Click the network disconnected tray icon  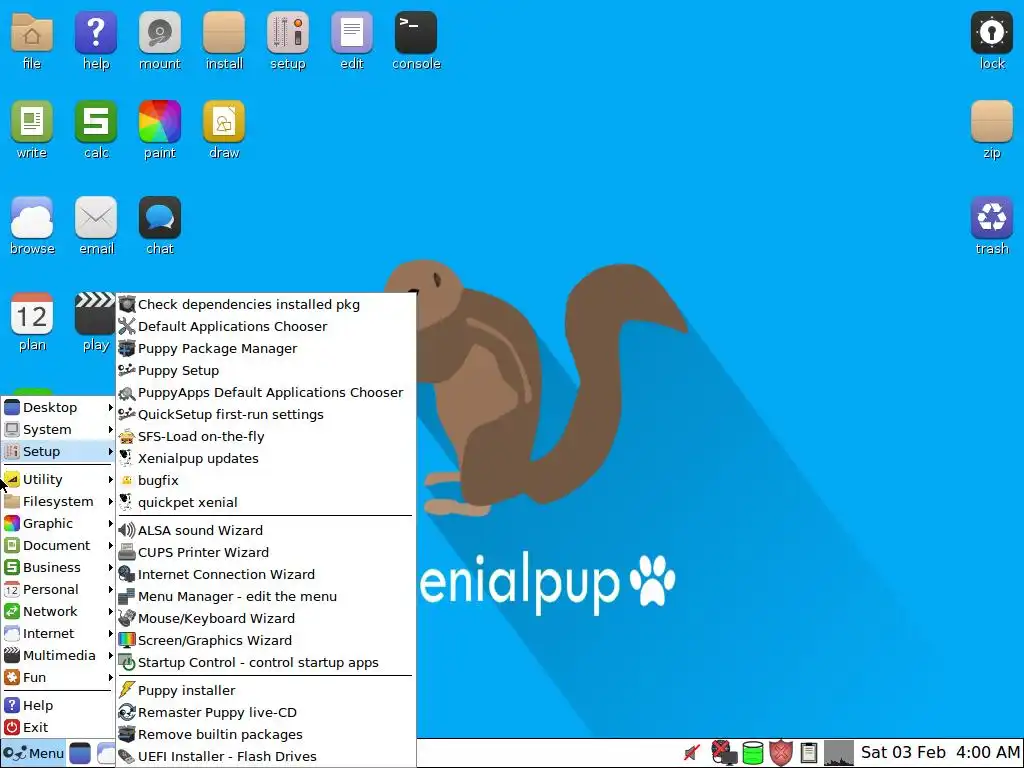[723, 753]
